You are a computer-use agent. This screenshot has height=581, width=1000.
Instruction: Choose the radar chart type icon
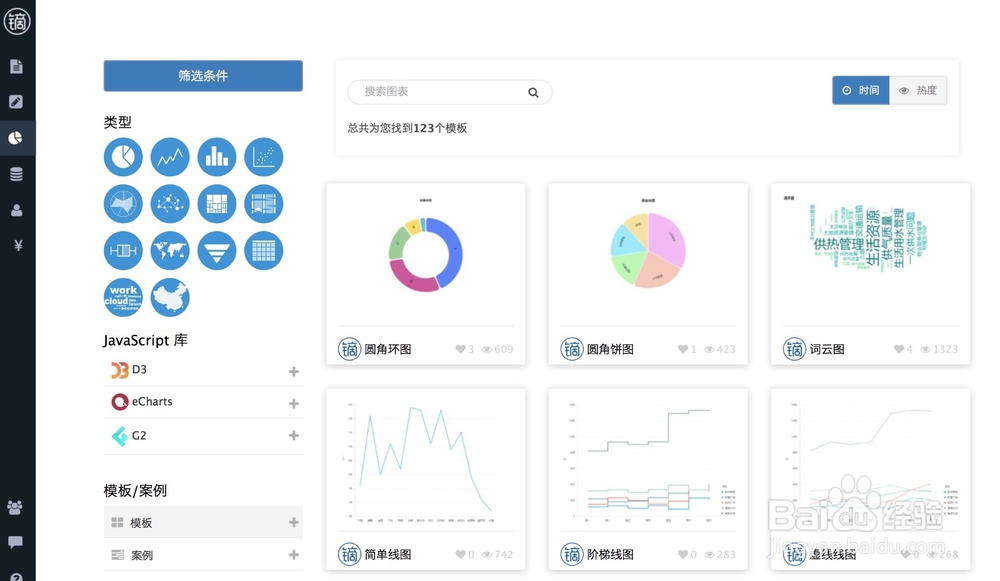(122, 203)
